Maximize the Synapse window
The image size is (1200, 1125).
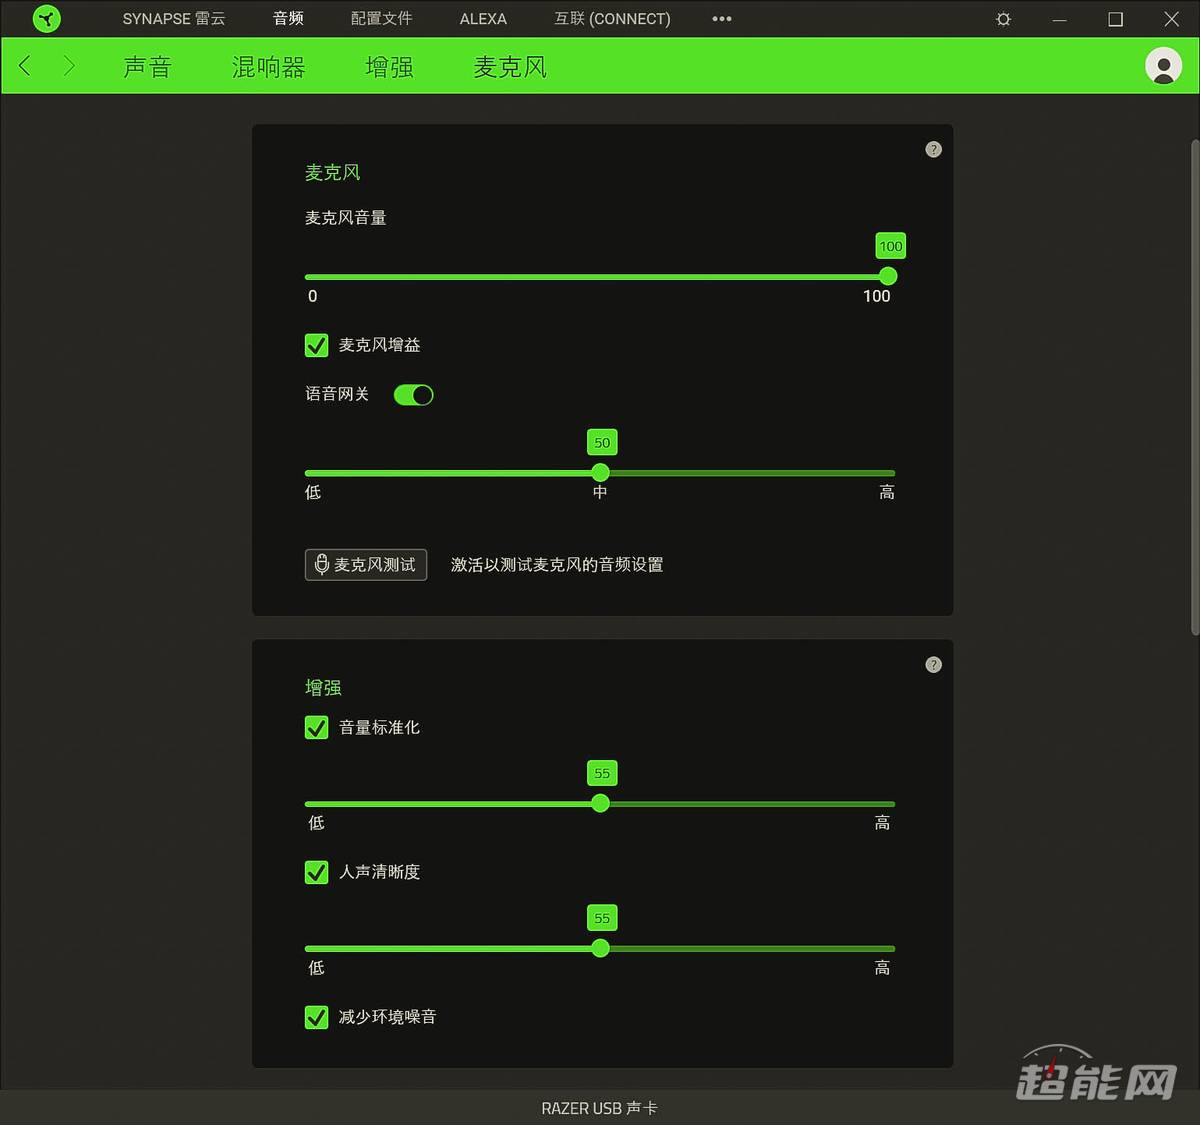(x=1115, y=19)
